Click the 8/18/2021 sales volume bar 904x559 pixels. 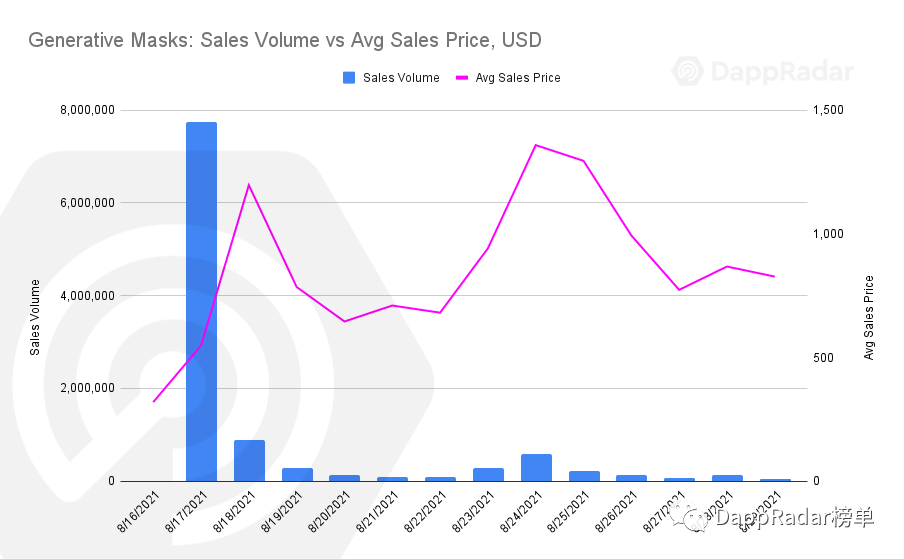click(x=249, y=460)
